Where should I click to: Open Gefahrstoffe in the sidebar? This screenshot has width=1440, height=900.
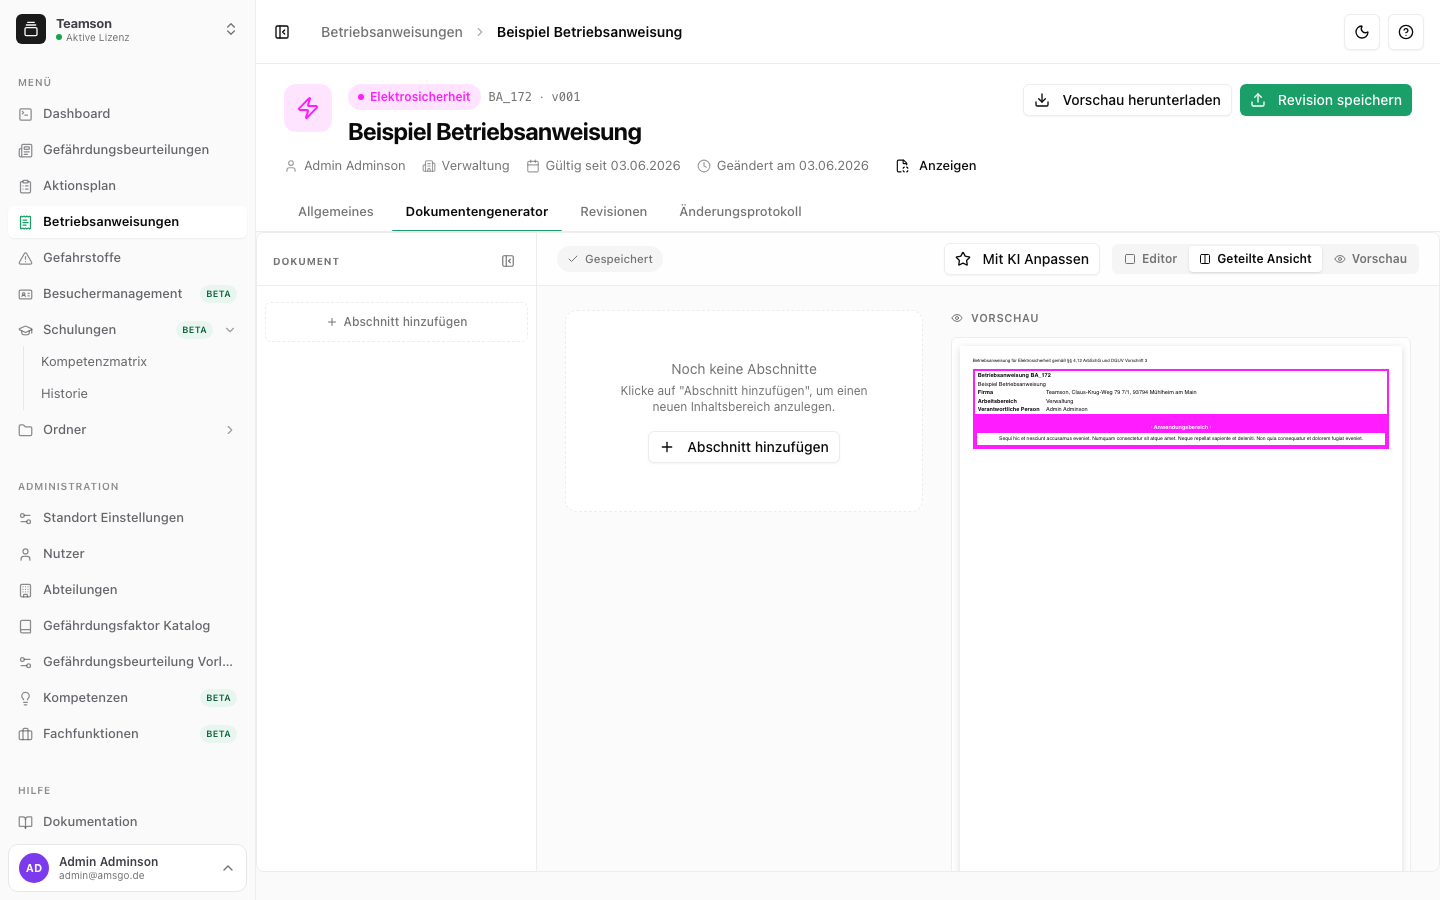(127, 258)
